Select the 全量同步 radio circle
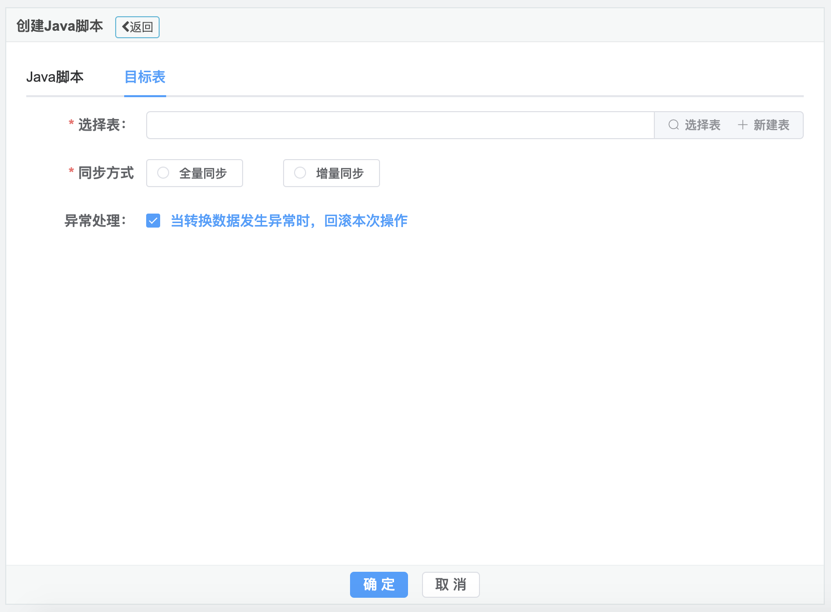 163,173
